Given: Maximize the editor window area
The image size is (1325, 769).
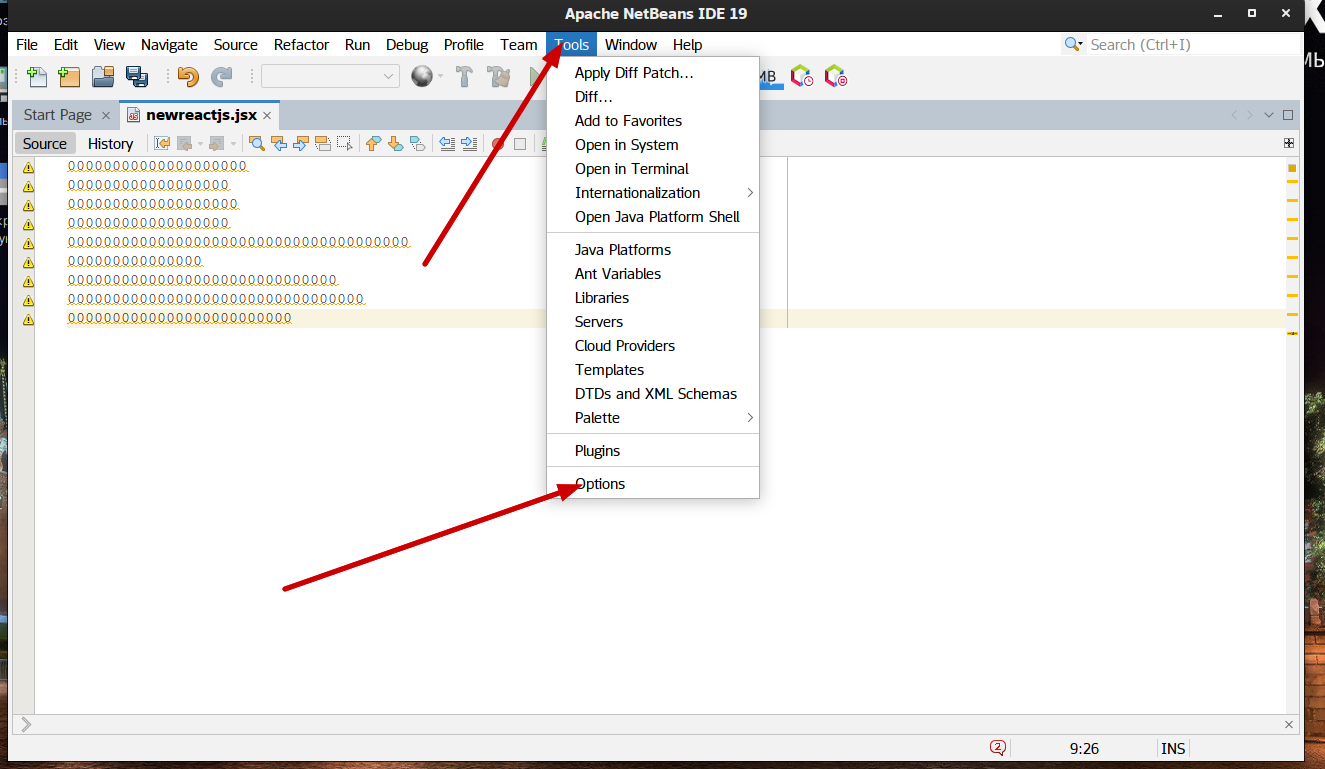Looking at the screenshot, I should click(1288, 115).
